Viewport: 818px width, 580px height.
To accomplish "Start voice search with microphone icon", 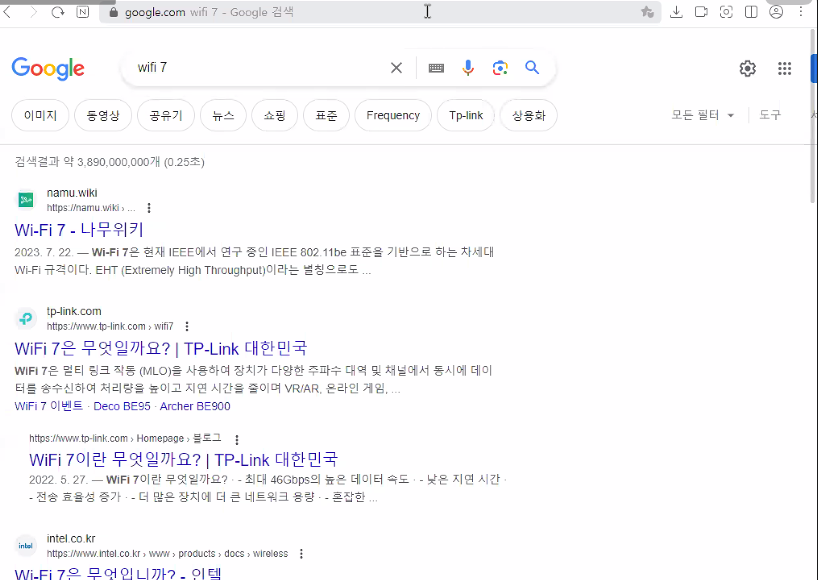I will (468, 68).
